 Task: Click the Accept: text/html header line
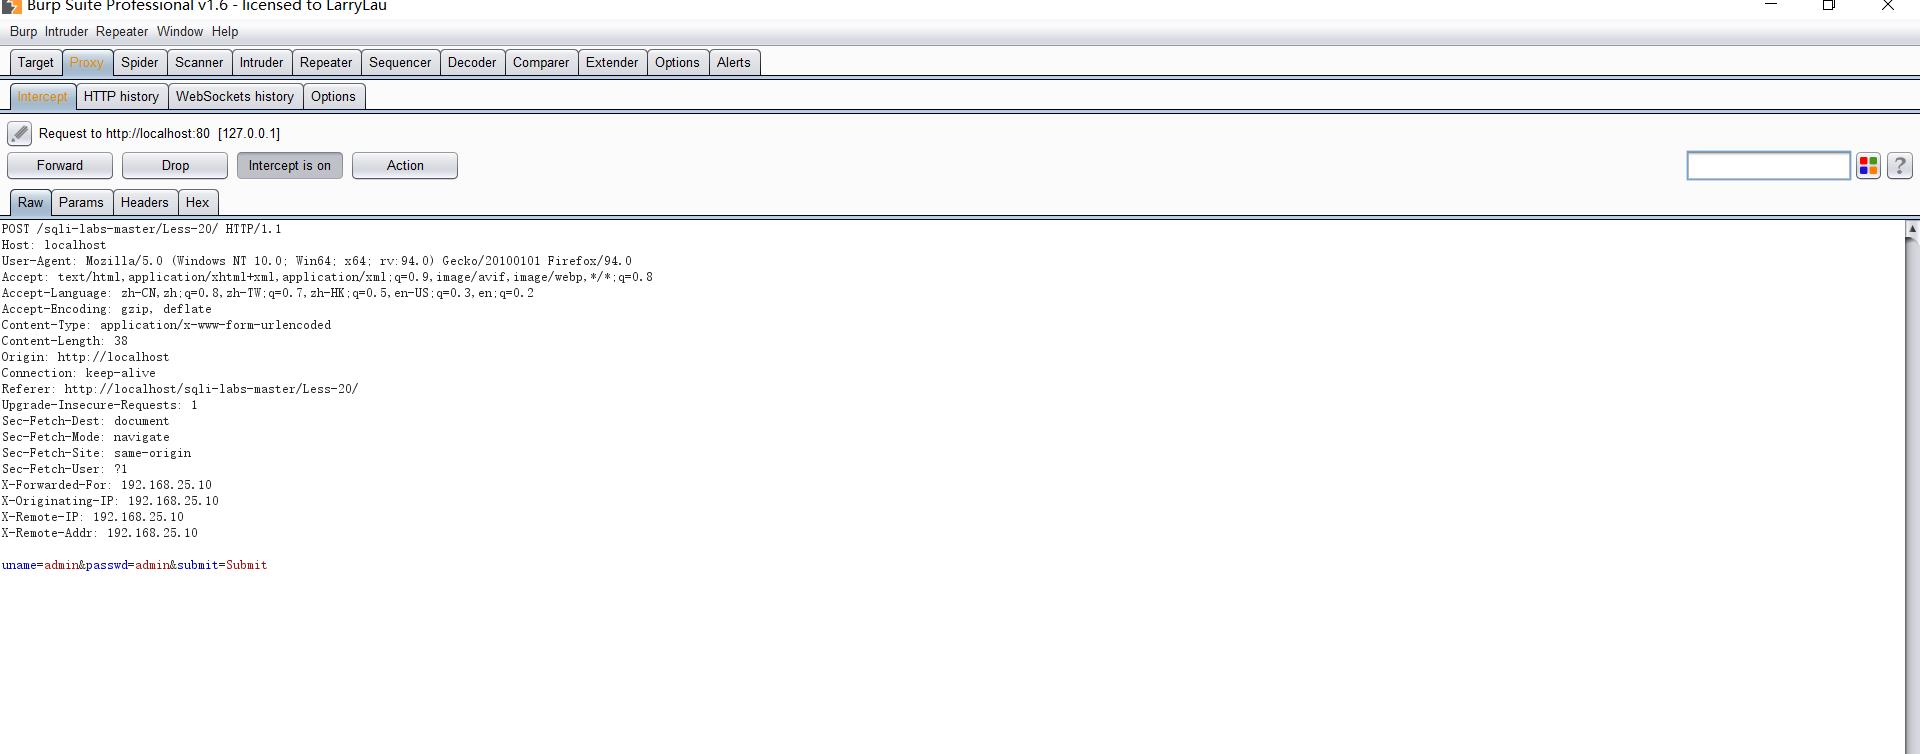[327, 277]
